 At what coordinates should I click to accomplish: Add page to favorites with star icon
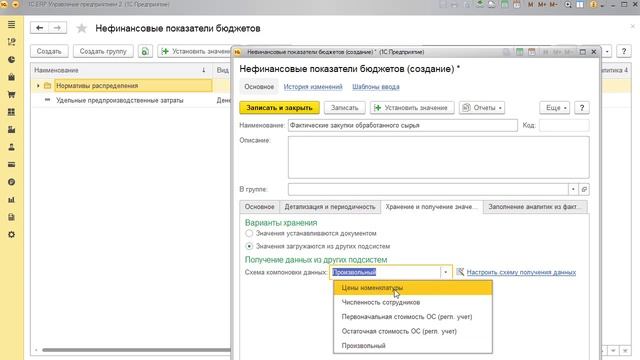click(x=82, y=28)
